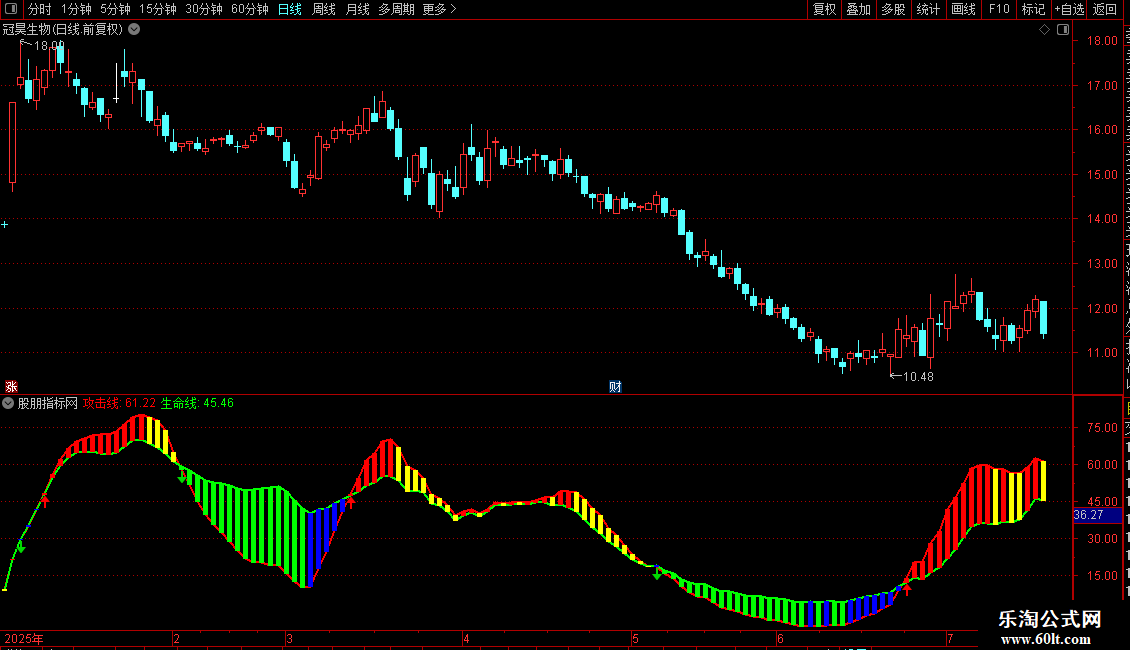This screenshot has height=650, width=1130.
Task: Click the red 涨 marker icon
Action: pos(11,387)
